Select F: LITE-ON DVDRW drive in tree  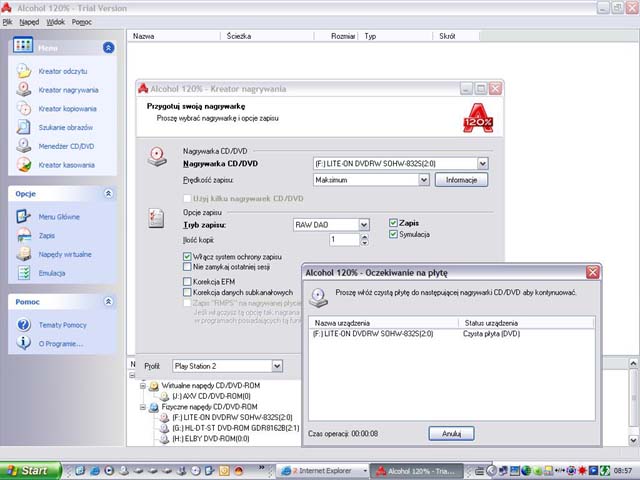click(232, 417)
